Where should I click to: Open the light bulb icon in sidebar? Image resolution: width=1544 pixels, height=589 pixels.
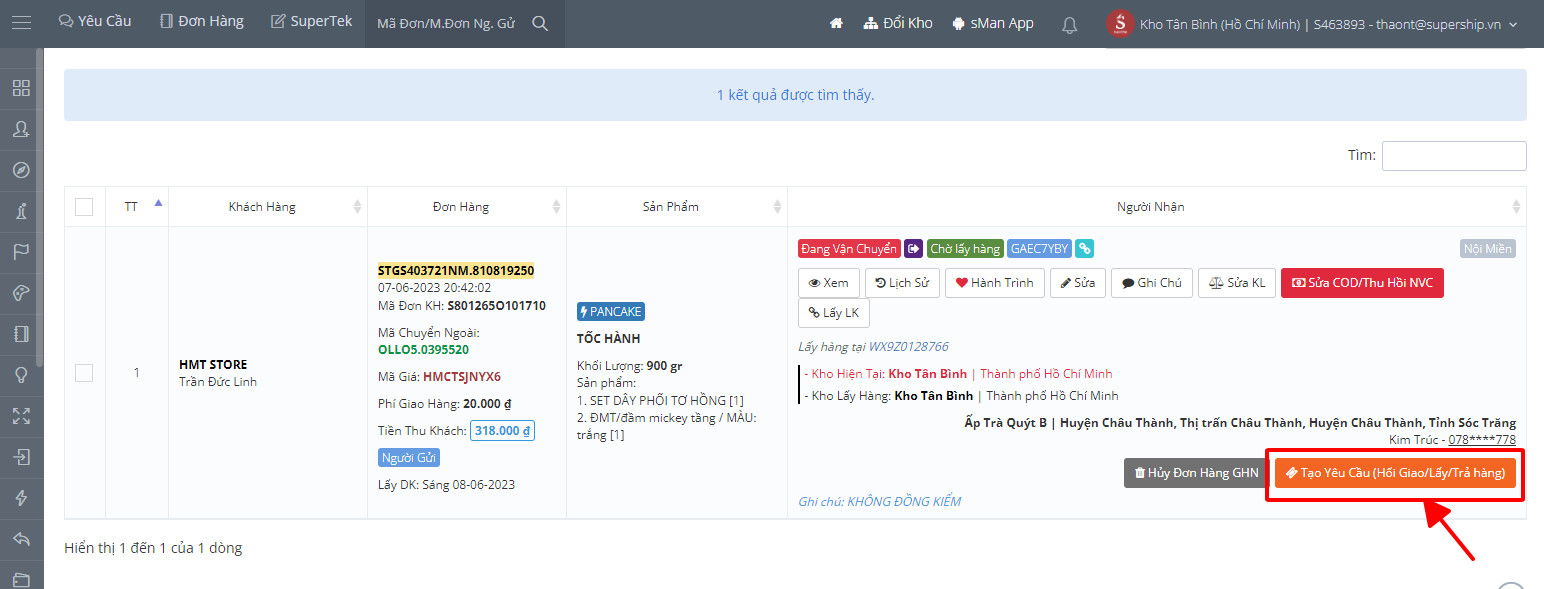(x=21, y=375)
